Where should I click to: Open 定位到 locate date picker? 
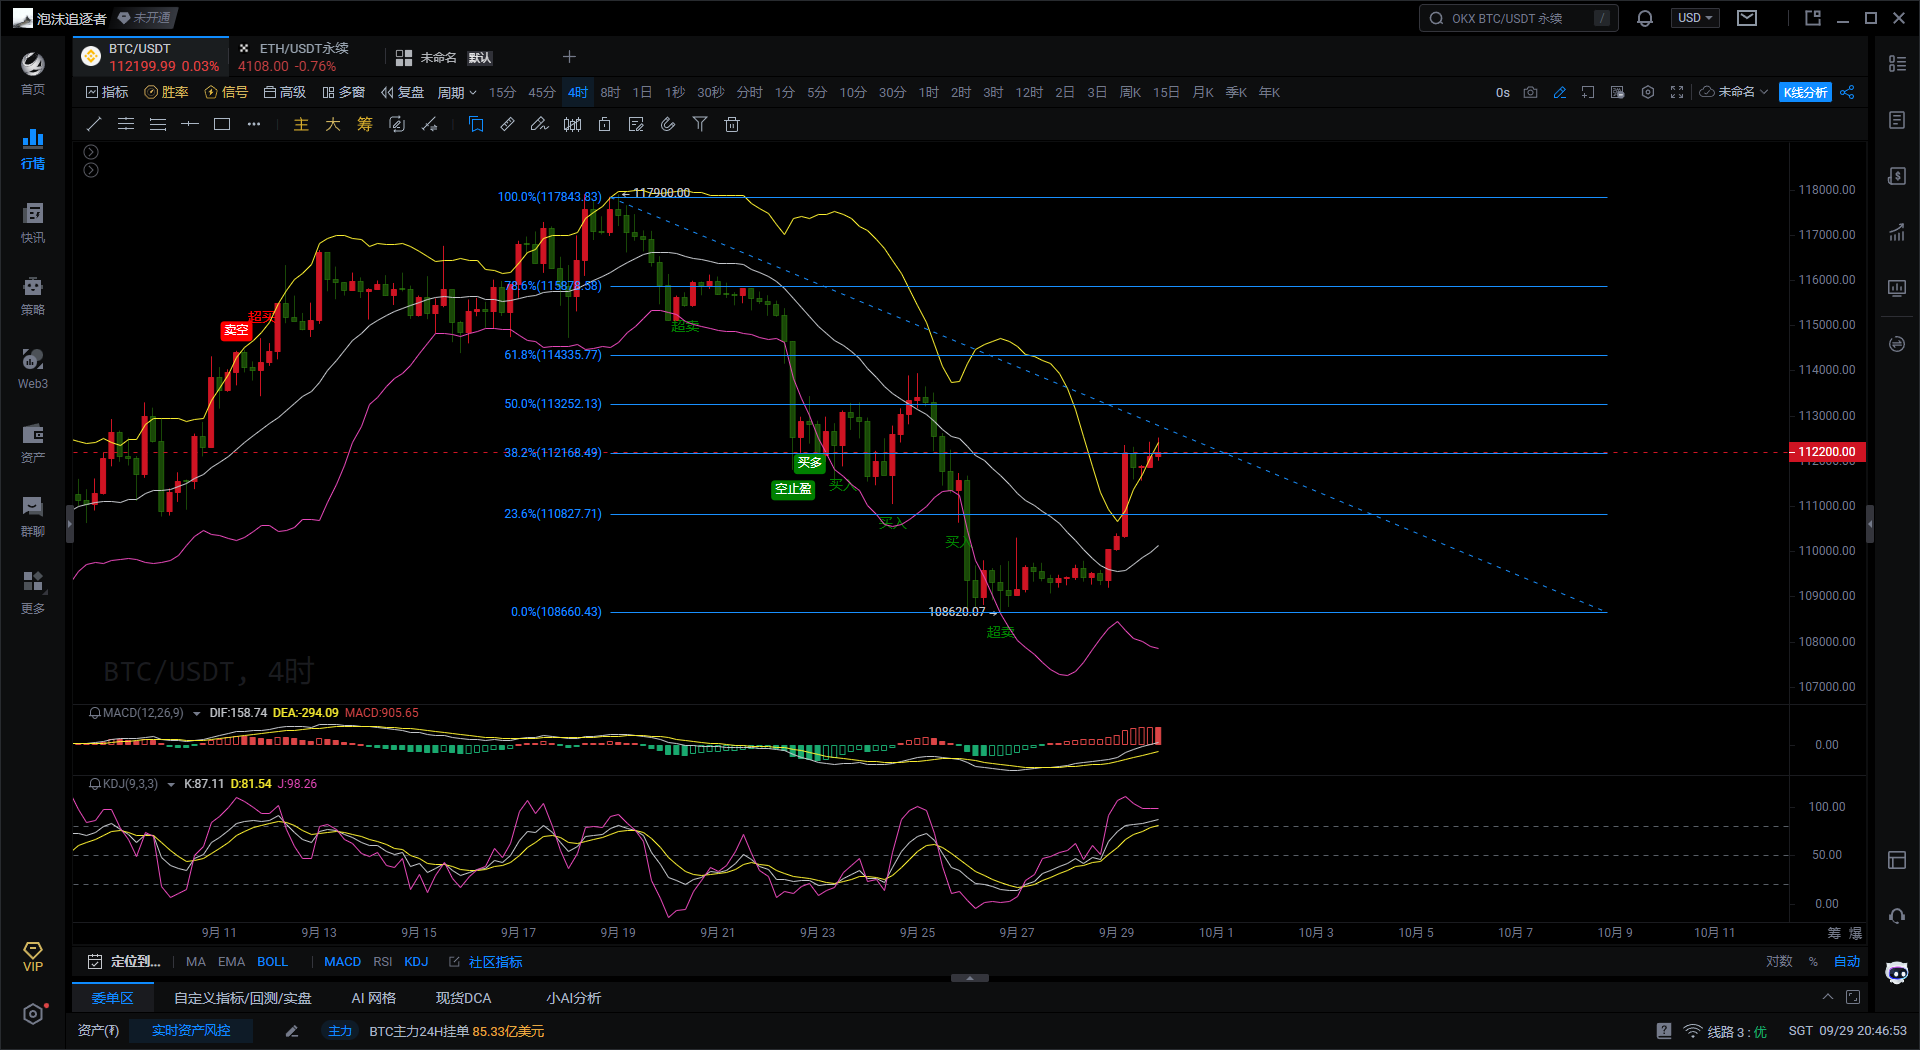pos(124,961)
